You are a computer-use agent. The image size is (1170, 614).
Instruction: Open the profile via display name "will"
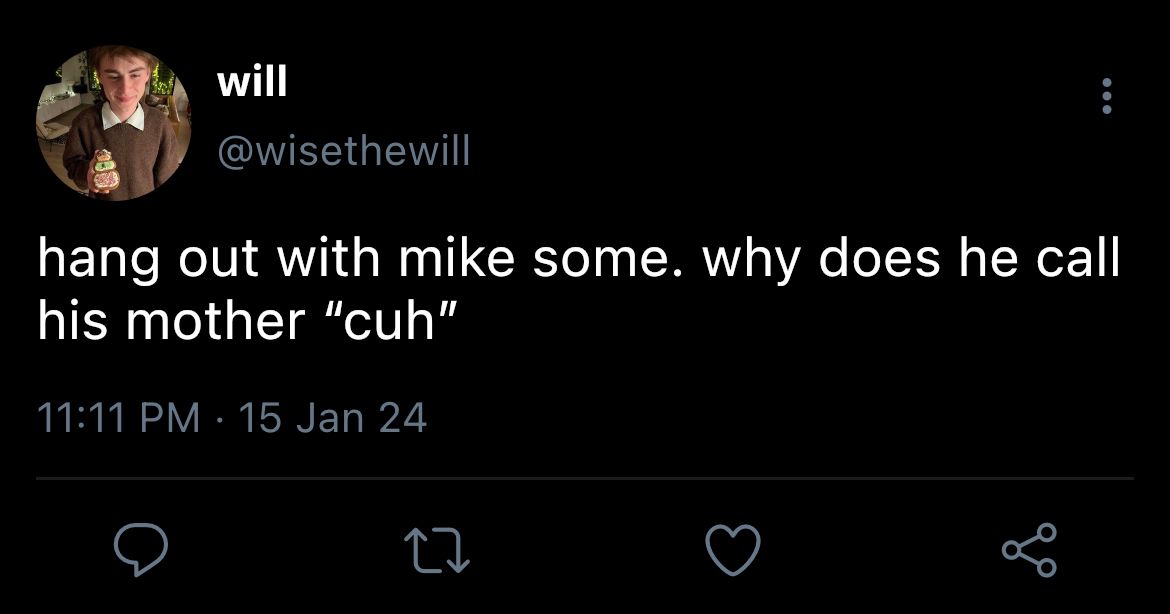click(x=252, y=81)
